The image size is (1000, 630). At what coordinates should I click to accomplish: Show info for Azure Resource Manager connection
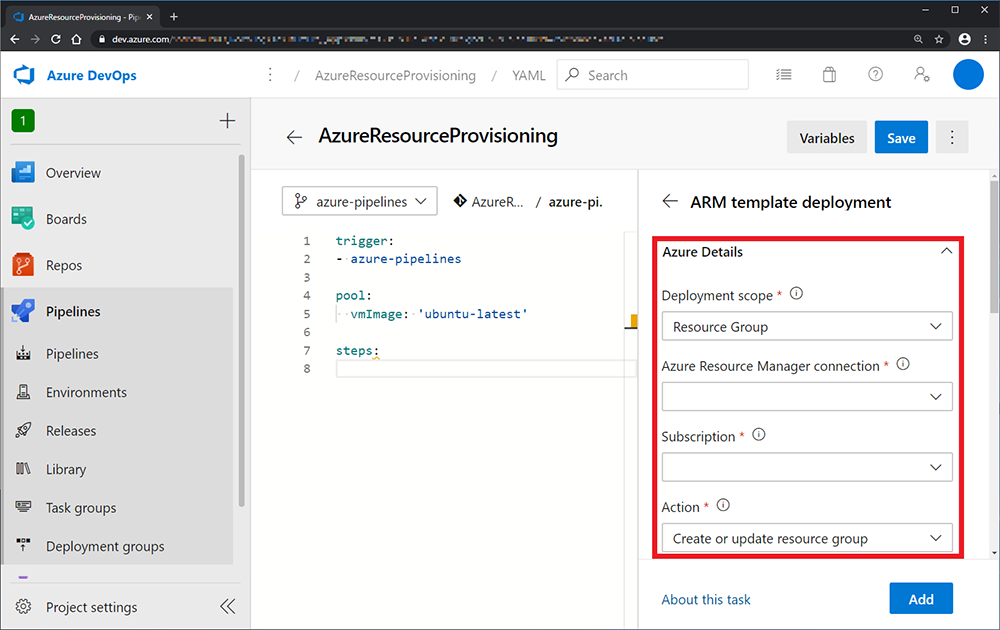903,364
